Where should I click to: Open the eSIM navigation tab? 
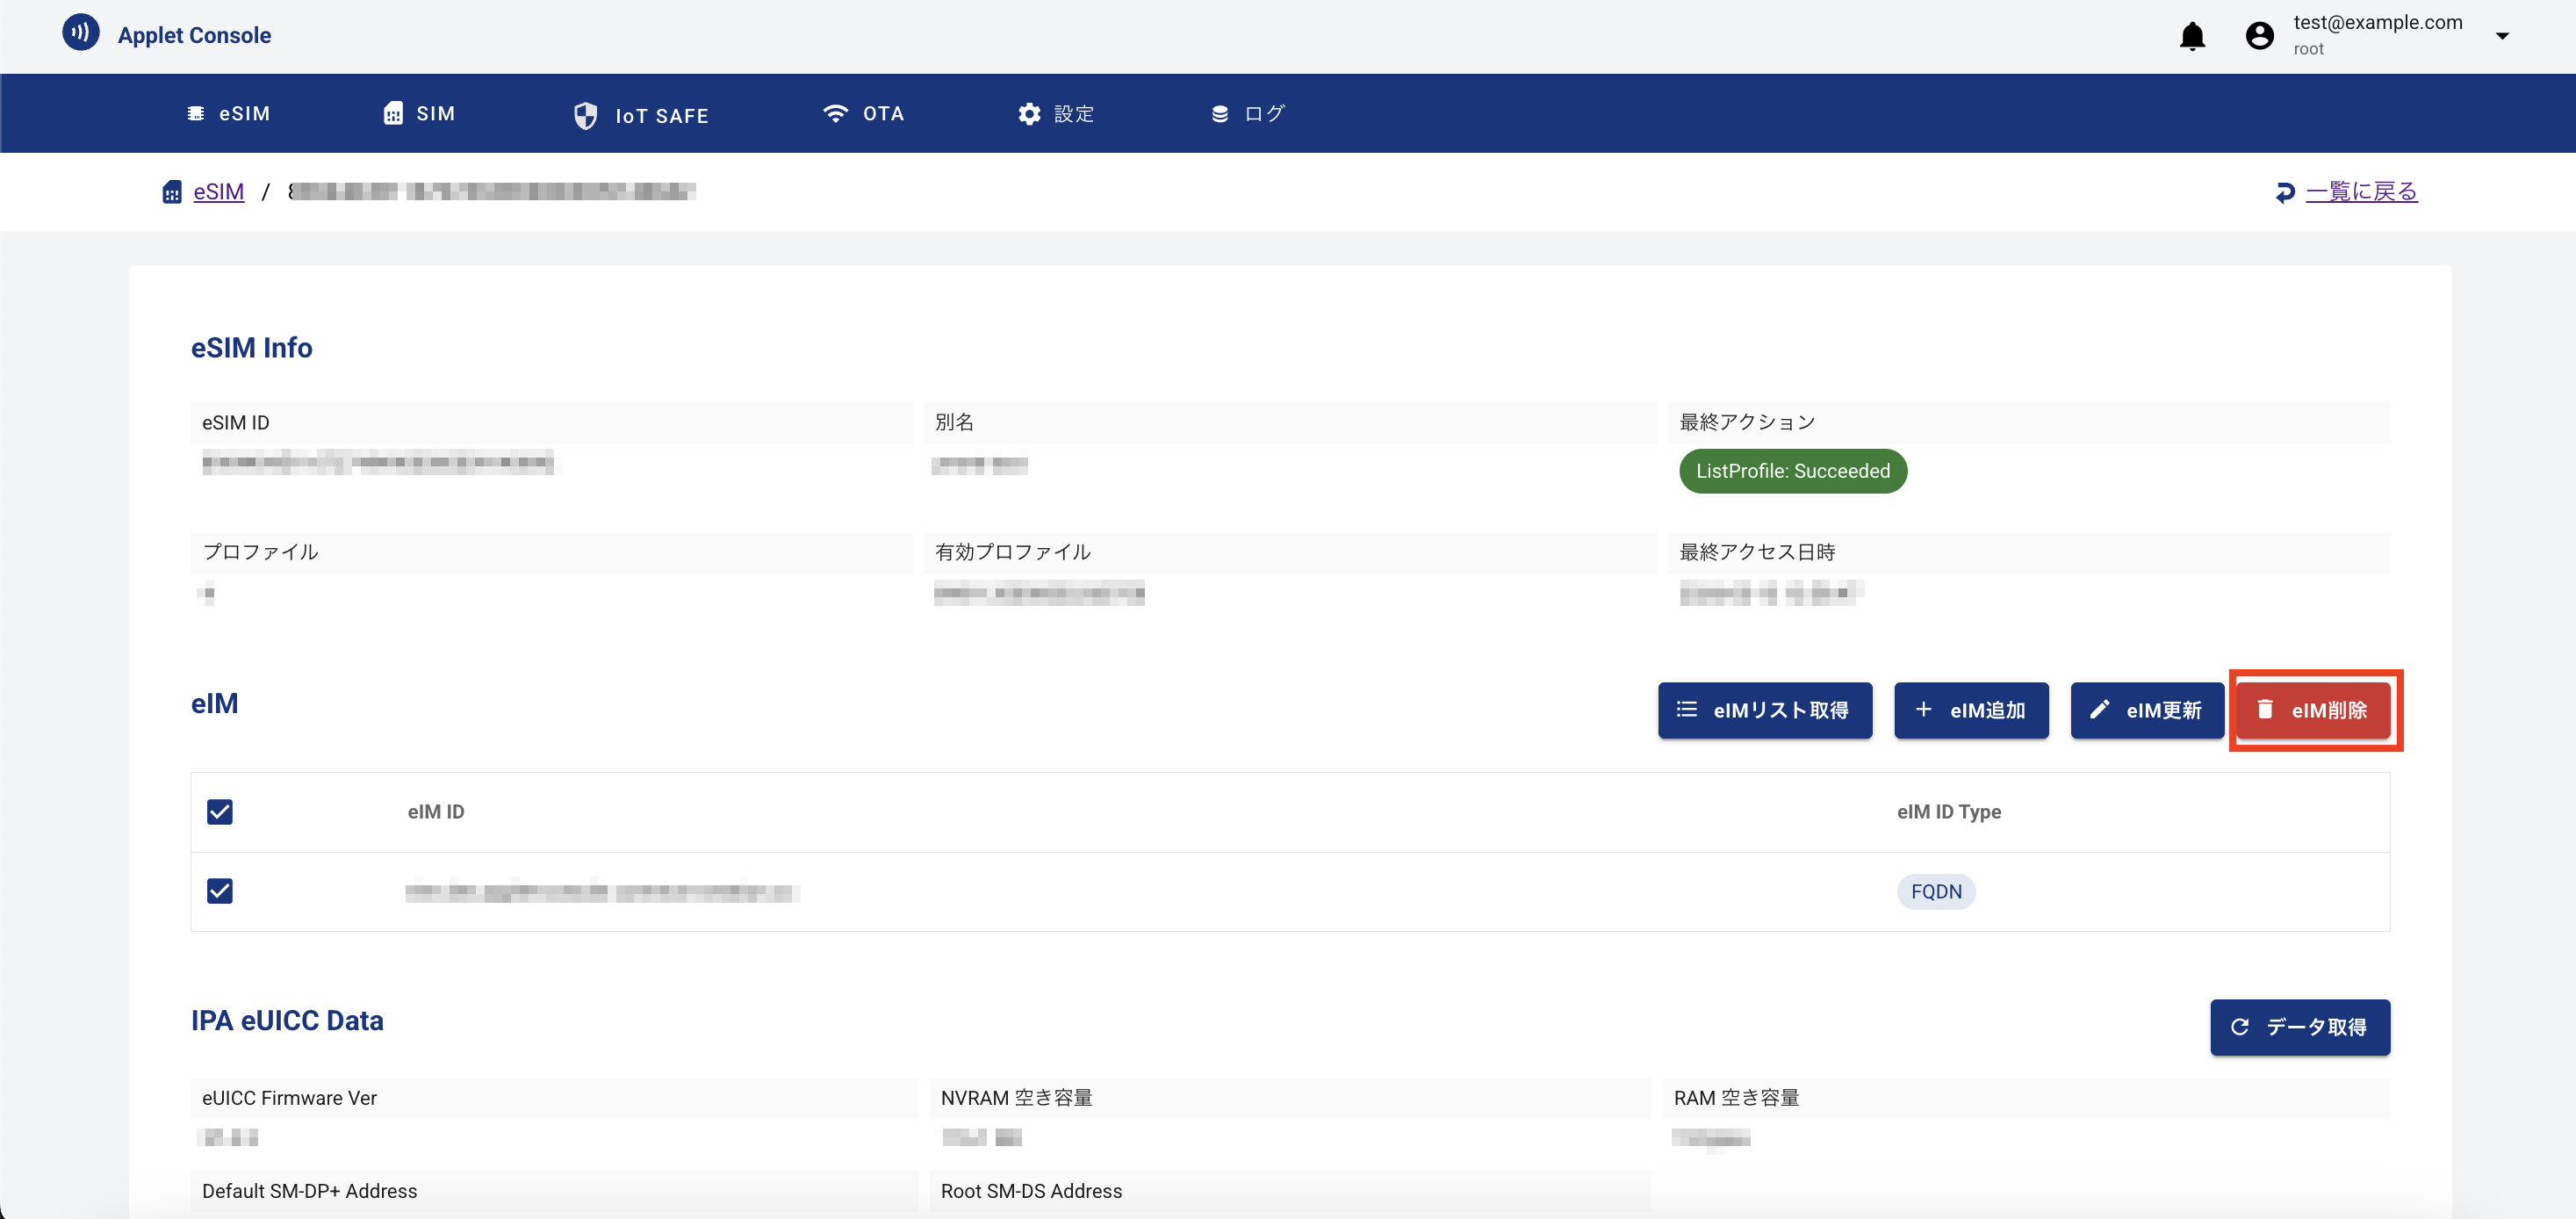pyautogui.click(x=229, y=114)
